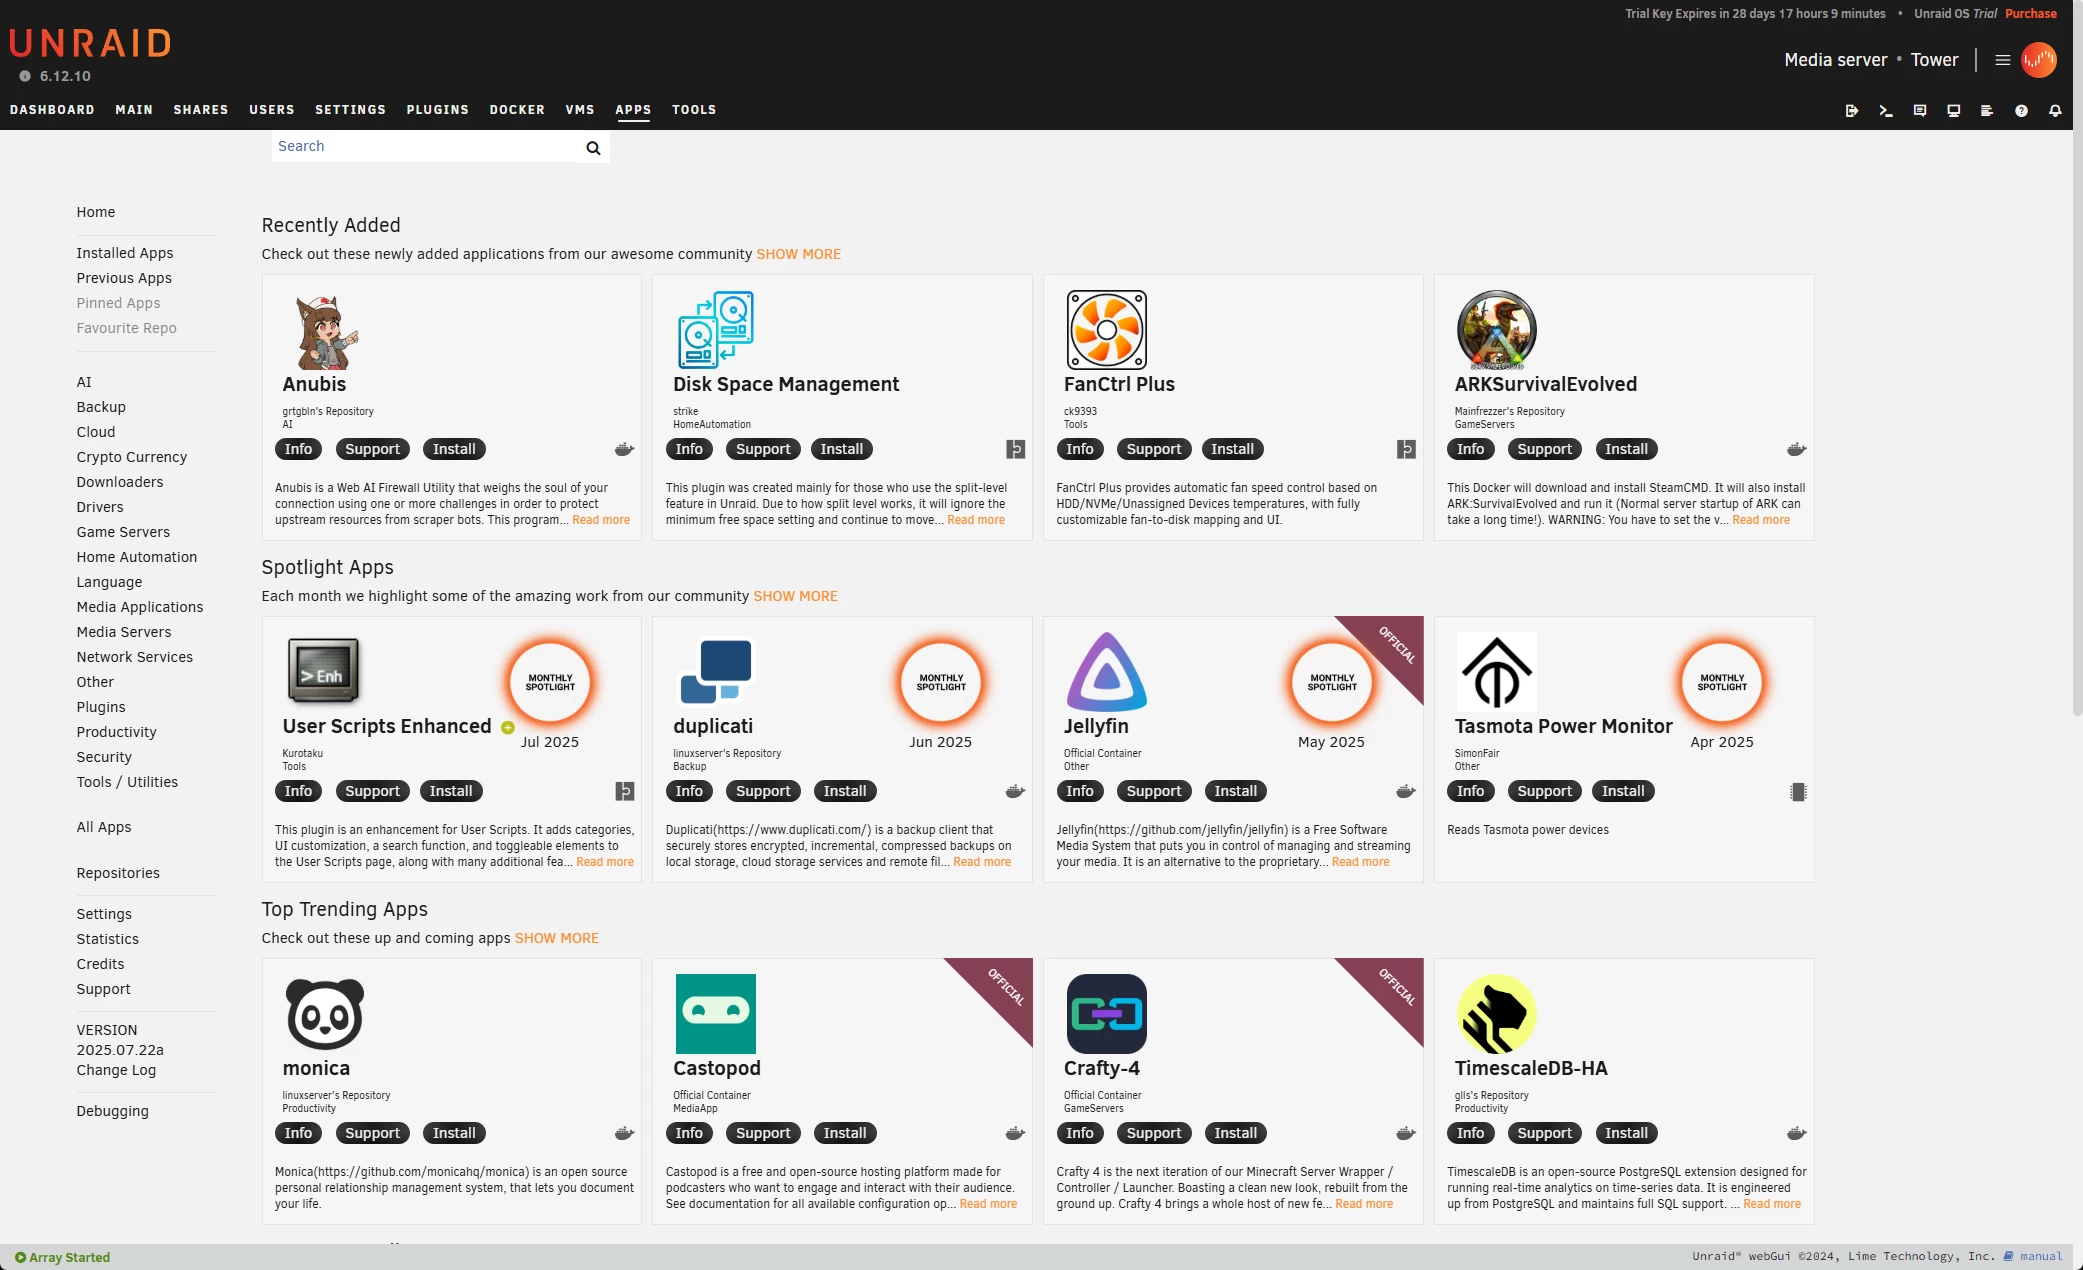Open the notifications bell icon

(2055, 111)
